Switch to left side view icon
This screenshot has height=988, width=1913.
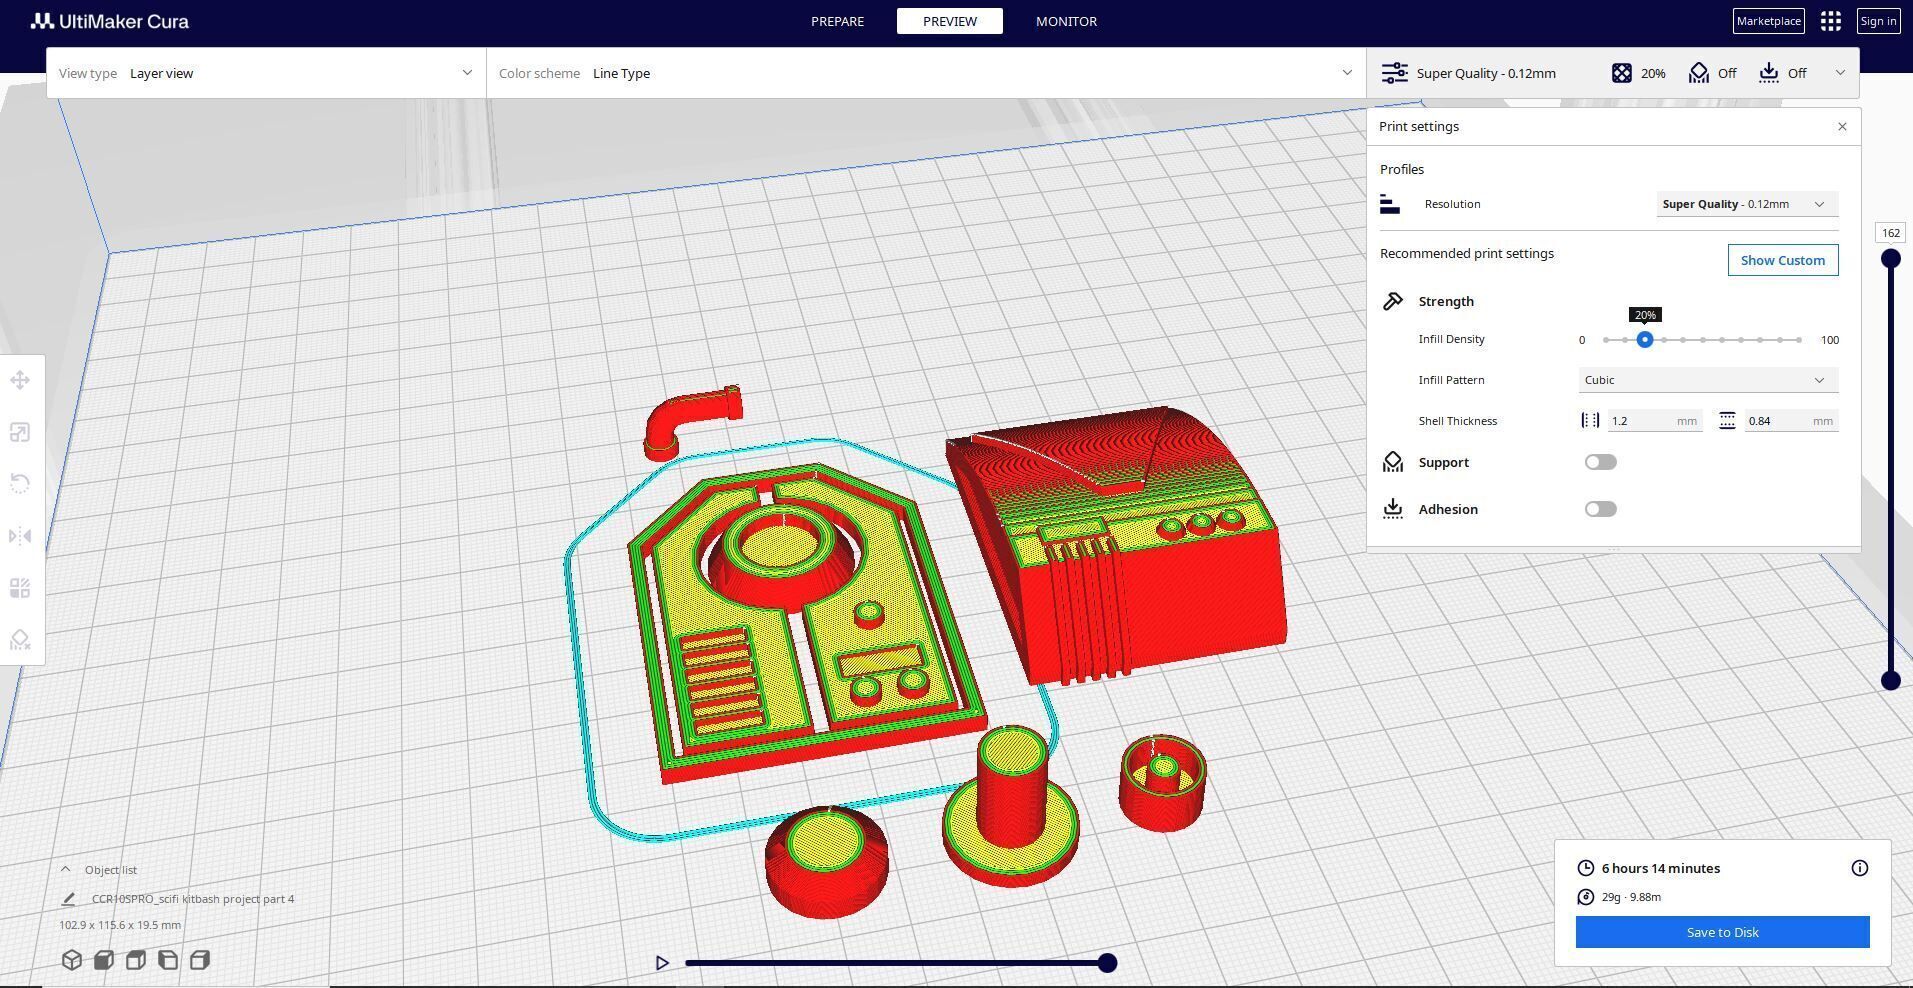tap(167, 960)
